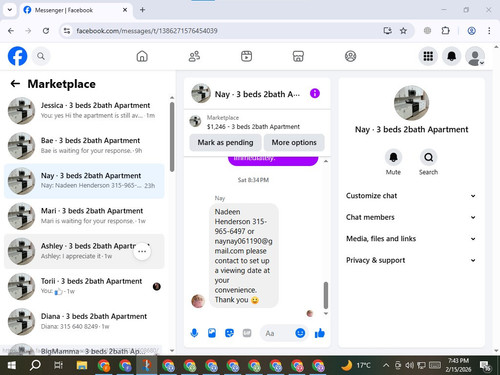This screenshot has width=500, height=375.
Task: Open Jessica's 3 beds 2bath Apartment chat
Action: coord(84,111)
